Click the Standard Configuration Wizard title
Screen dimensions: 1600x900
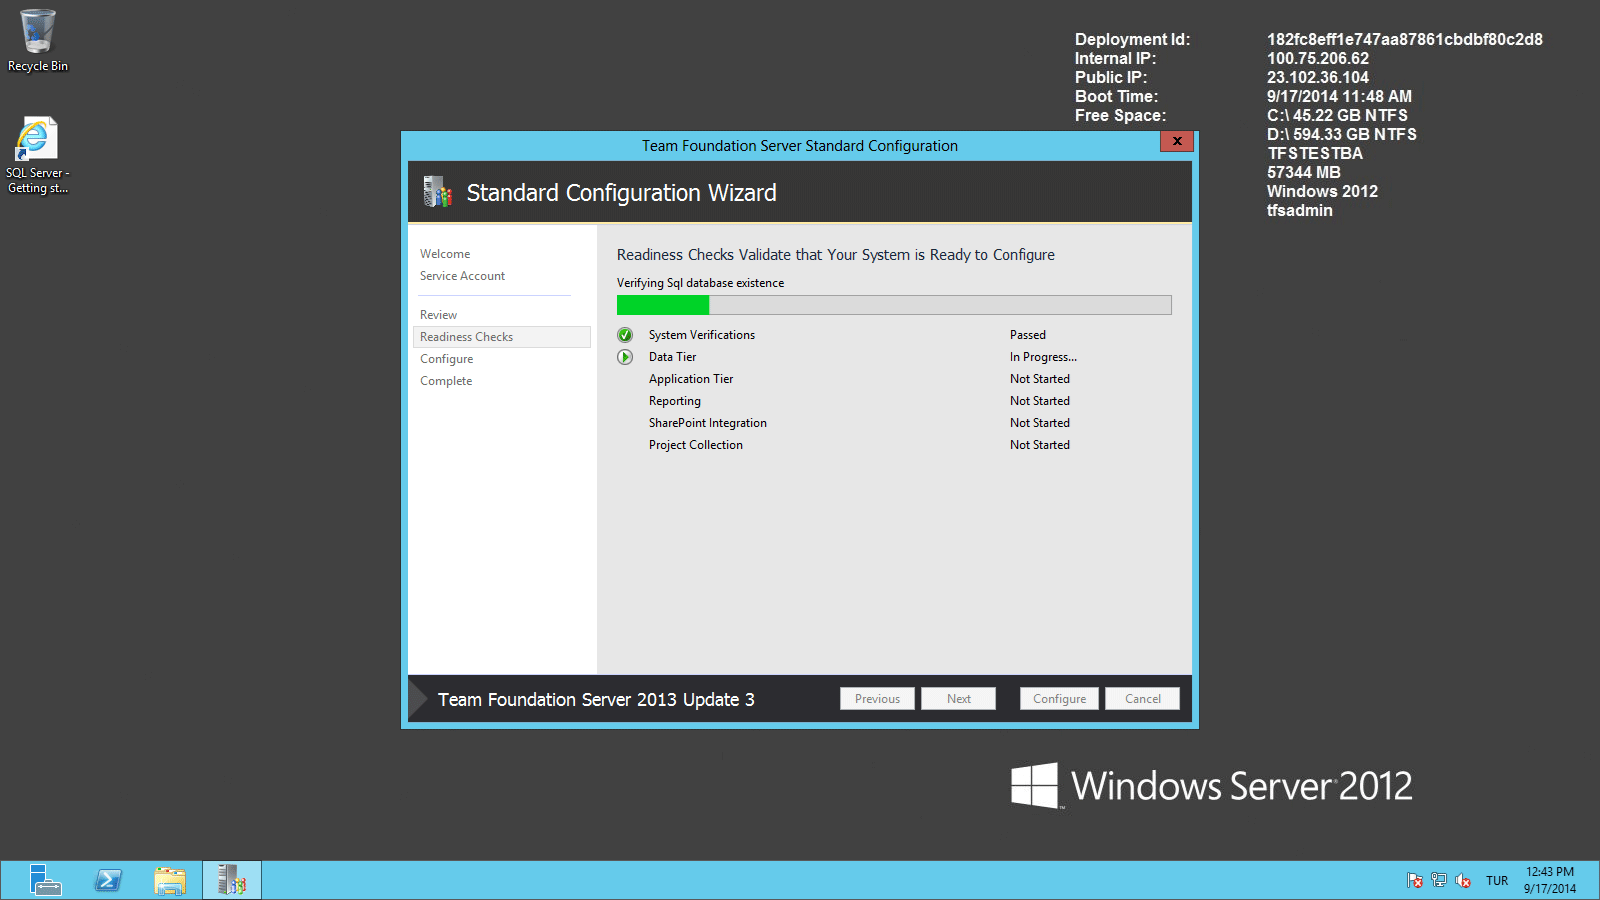pos(621,193)
